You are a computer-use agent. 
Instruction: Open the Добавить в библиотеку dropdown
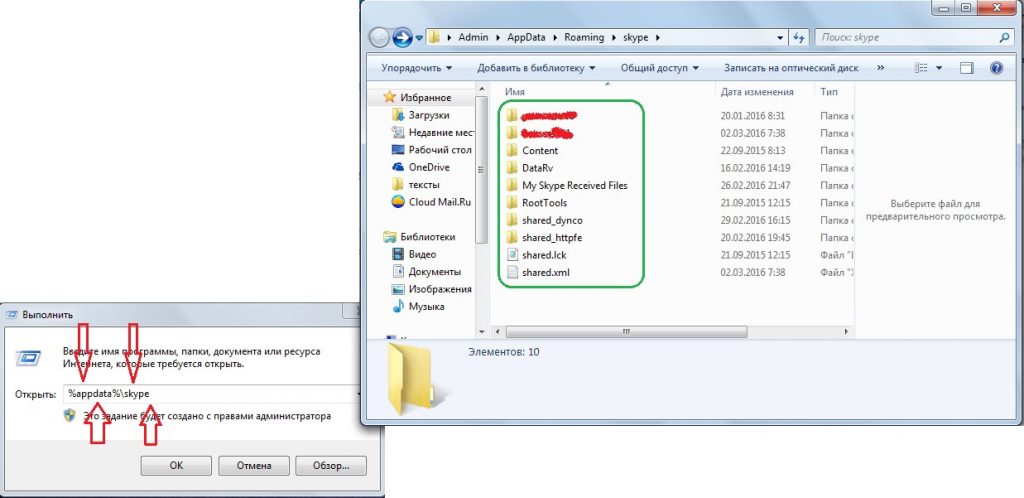536,68
